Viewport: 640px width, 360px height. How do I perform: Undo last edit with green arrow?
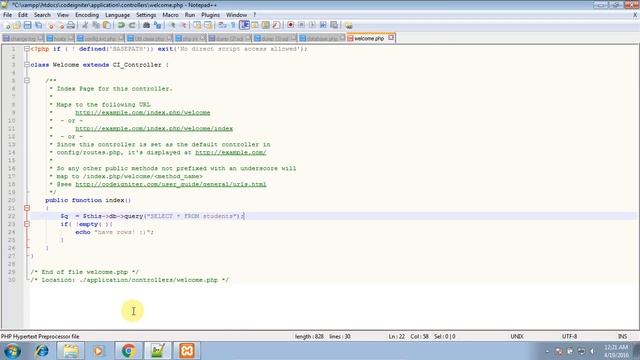point(121,25)
